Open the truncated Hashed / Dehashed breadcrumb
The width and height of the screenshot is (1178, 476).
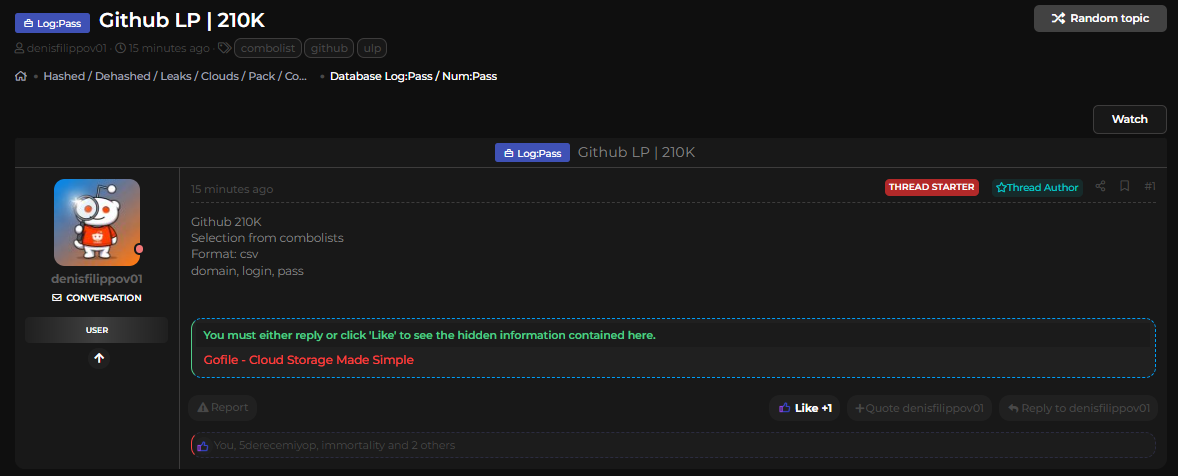[x=175, y=76]
